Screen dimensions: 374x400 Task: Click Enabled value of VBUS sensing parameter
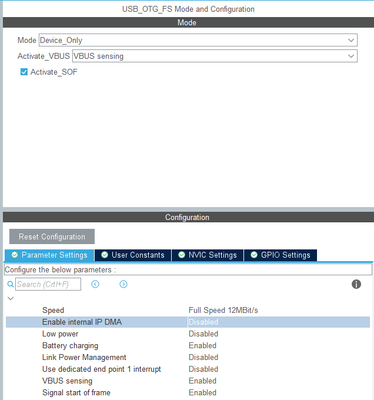click(203, 381)
